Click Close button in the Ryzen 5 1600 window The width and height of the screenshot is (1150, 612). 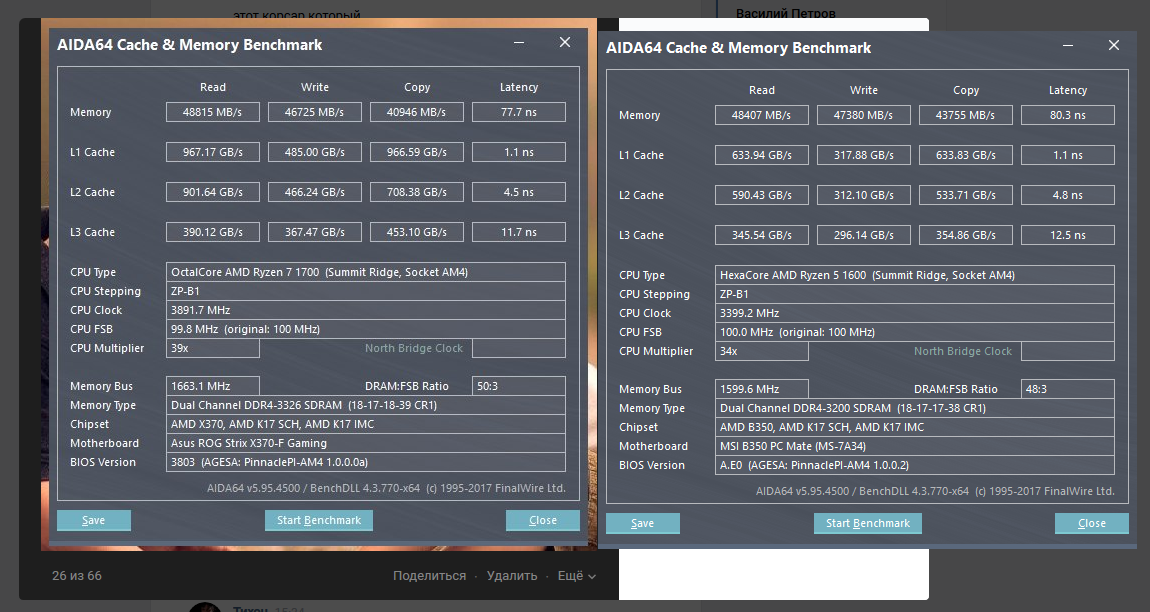(x=1091, y=523)
